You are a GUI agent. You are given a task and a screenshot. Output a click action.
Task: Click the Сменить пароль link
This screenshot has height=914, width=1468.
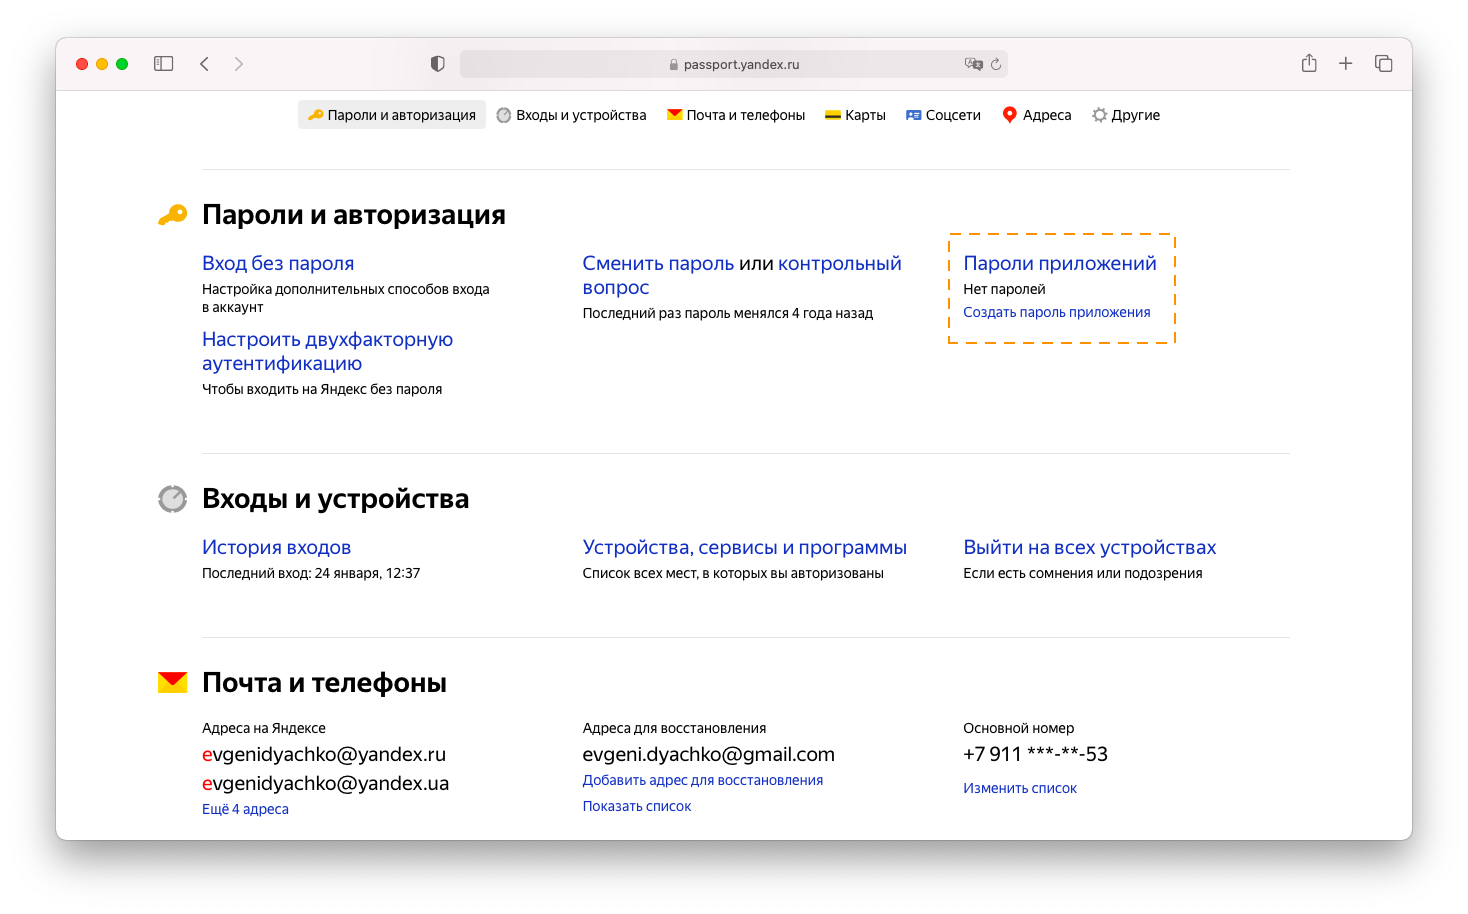[x=658, y=263]
